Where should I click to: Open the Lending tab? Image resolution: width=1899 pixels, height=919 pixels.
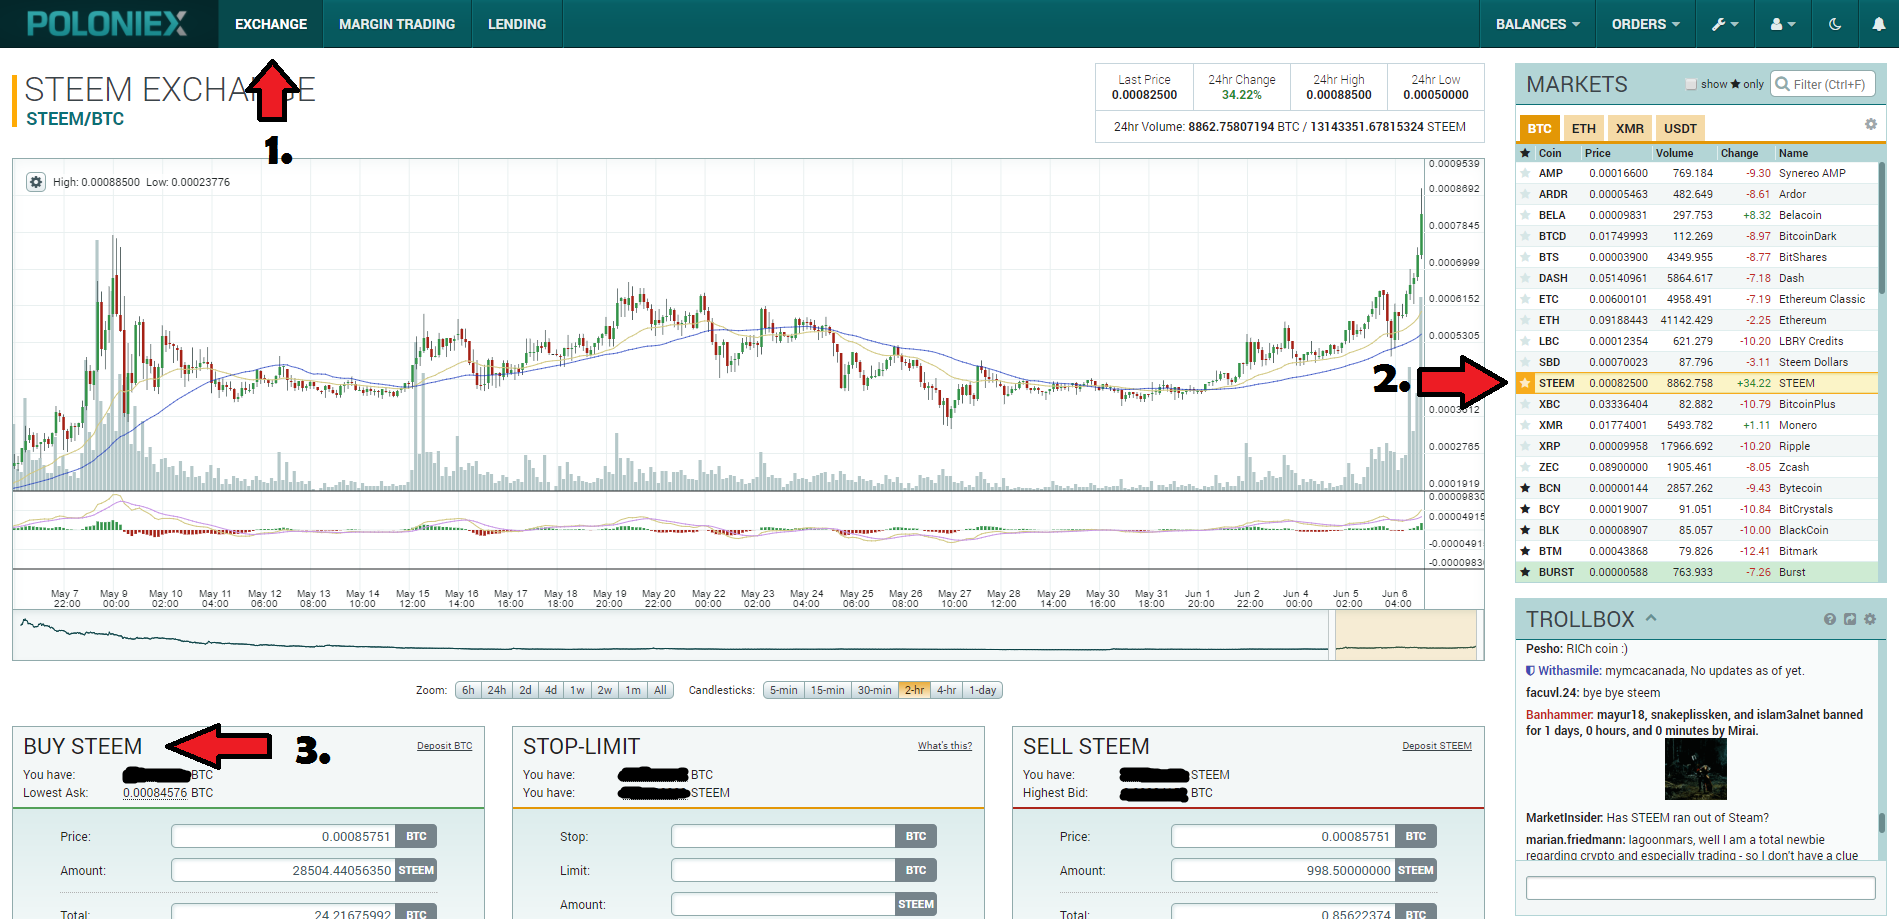tap(517, 24)
